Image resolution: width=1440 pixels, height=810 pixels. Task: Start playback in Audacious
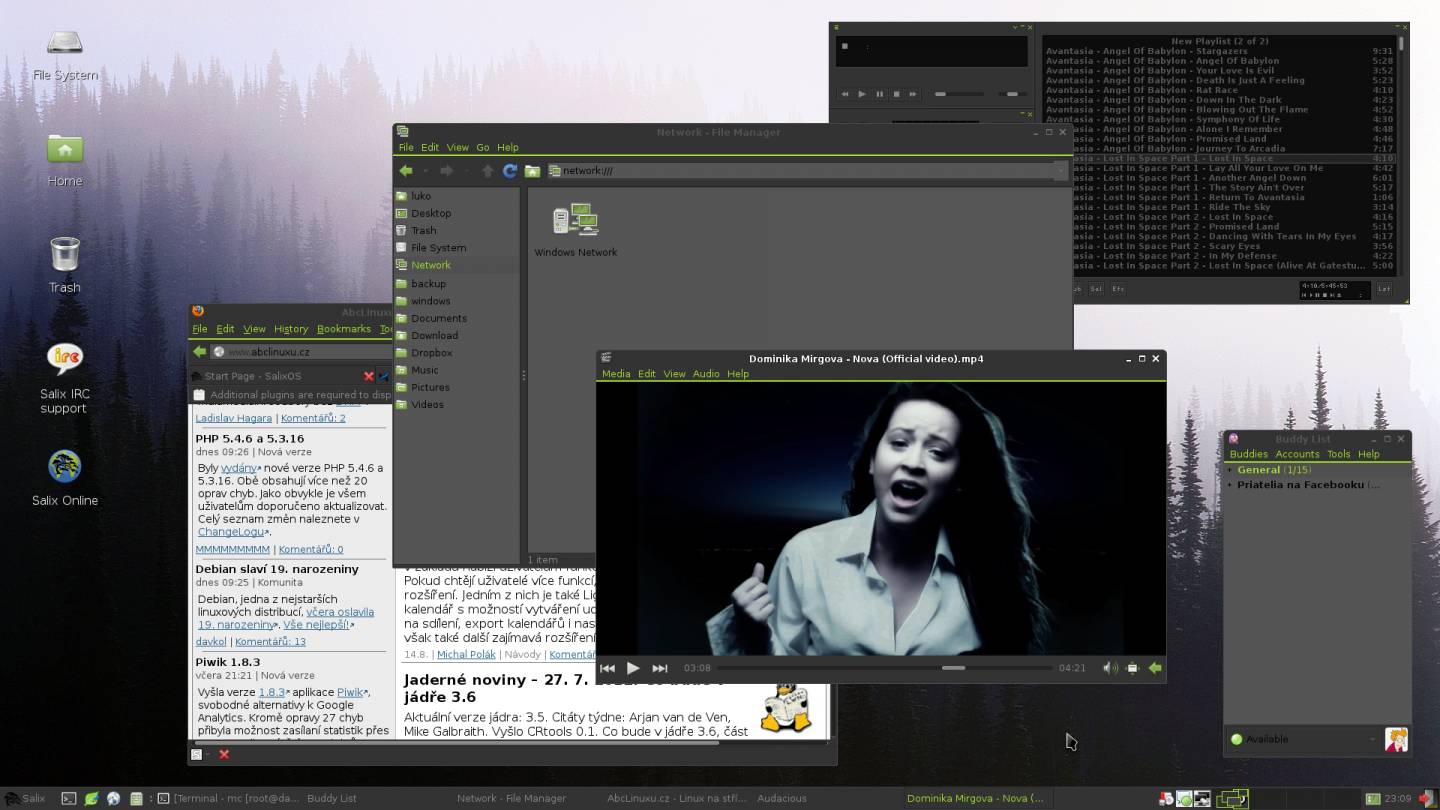tap(862, 94)
